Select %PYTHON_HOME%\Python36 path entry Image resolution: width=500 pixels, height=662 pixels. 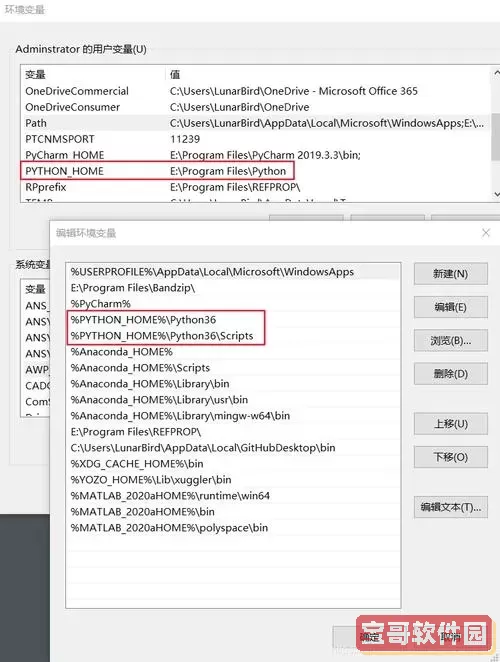233,320
